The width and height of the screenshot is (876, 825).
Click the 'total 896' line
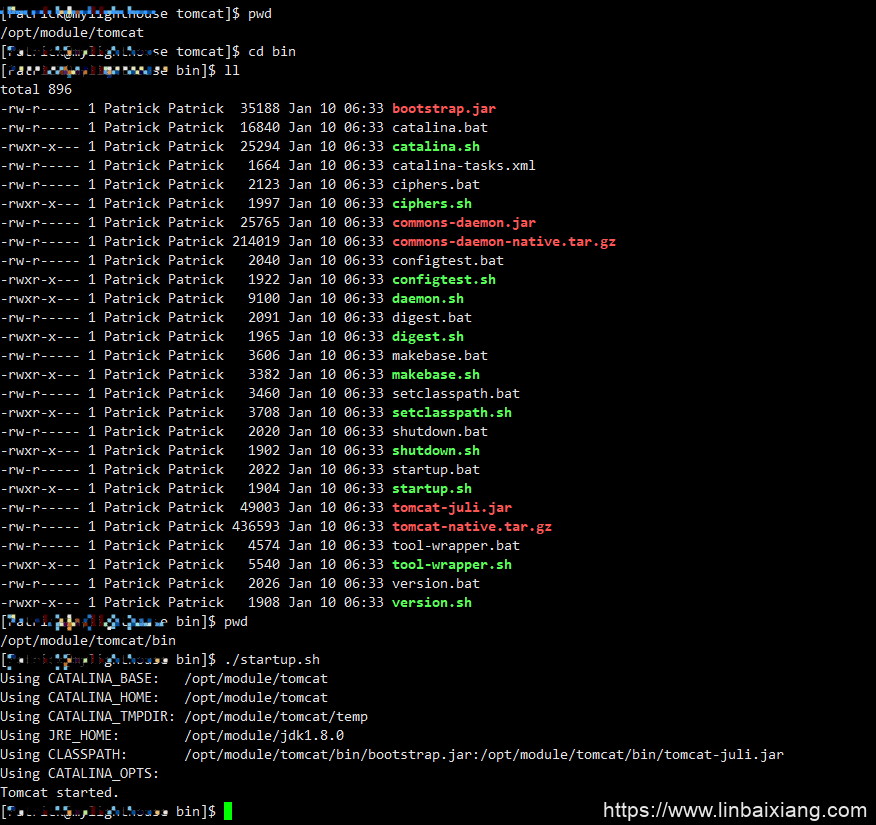[36, 89]
